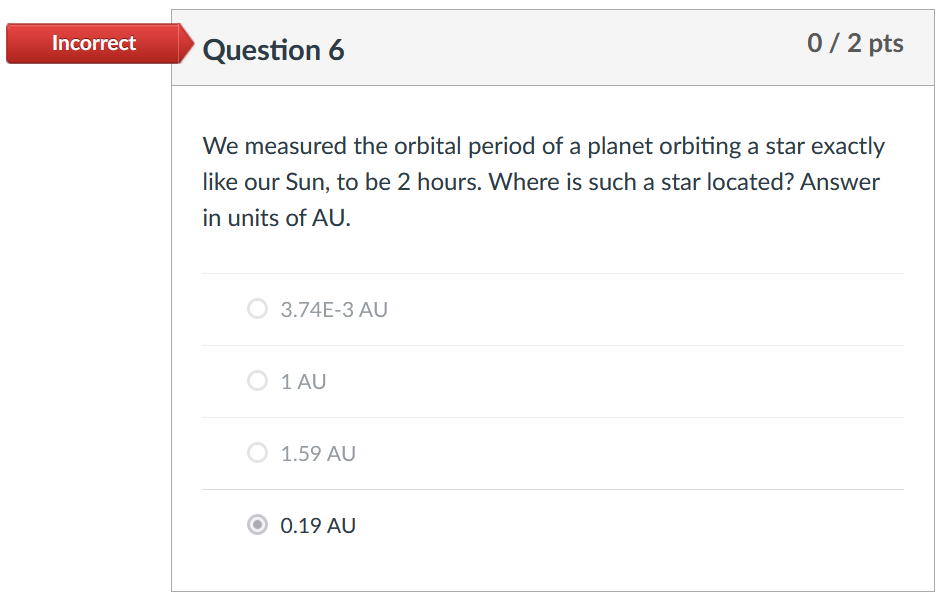949x607 pixels.
Task: Click the selected 0.19 AU radio button
Action: point(257,525)
